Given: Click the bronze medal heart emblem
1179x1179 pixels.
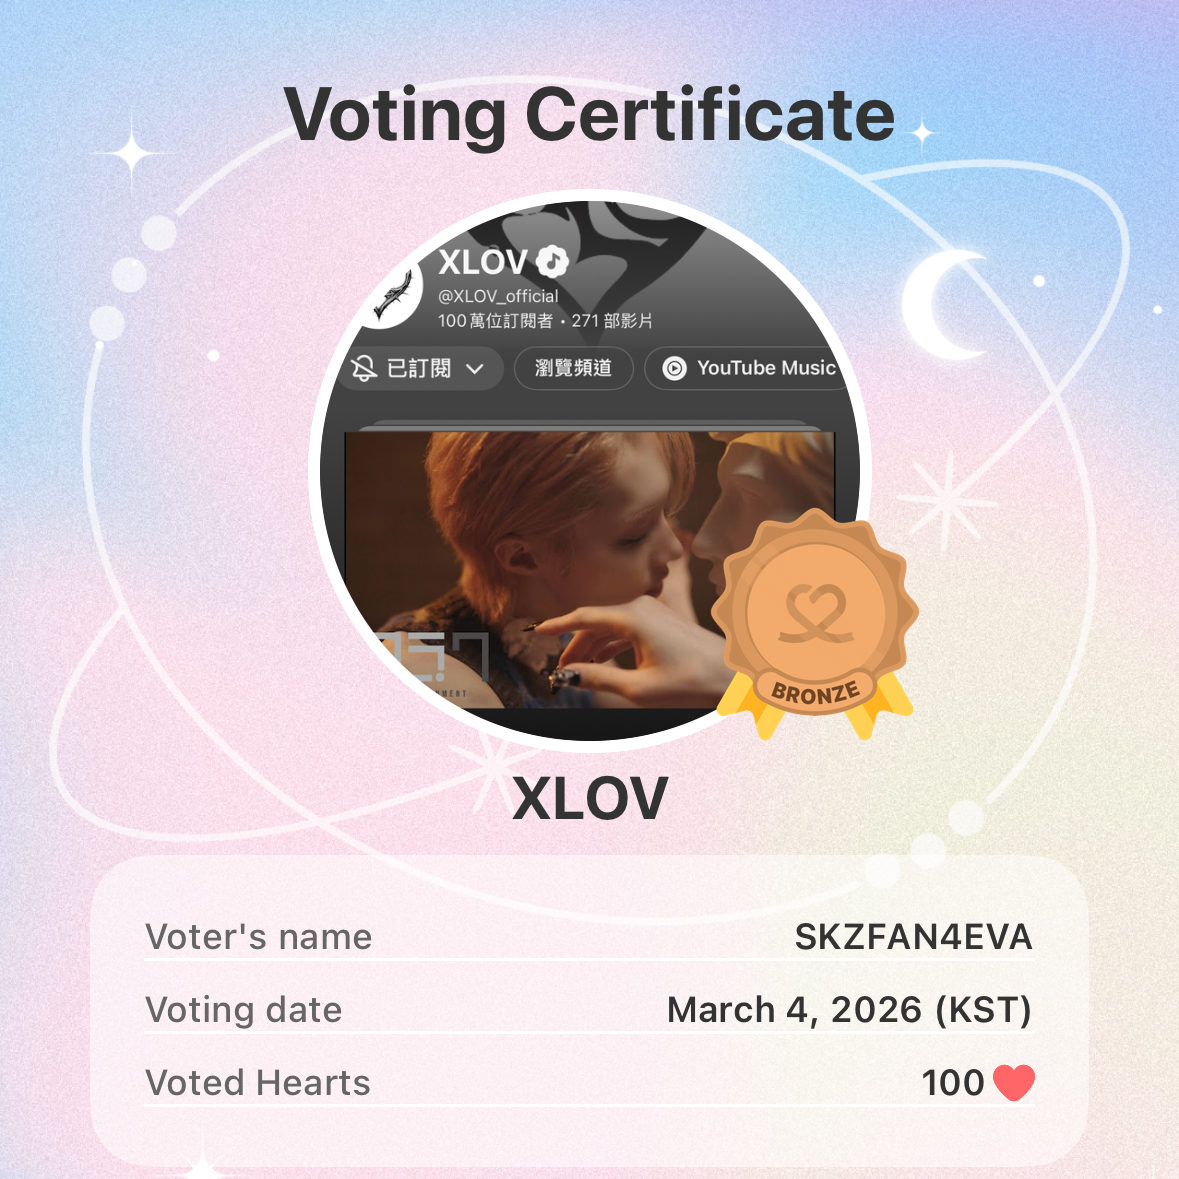Looking at the screenshot, I should point(815,612).
